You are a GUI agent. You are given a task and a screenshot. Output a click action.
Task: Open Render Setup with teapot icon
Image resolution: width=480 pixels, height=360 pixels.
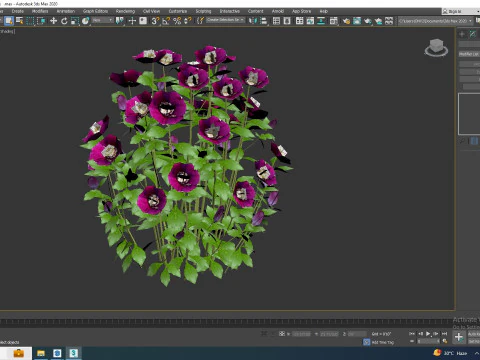(346, 21)
